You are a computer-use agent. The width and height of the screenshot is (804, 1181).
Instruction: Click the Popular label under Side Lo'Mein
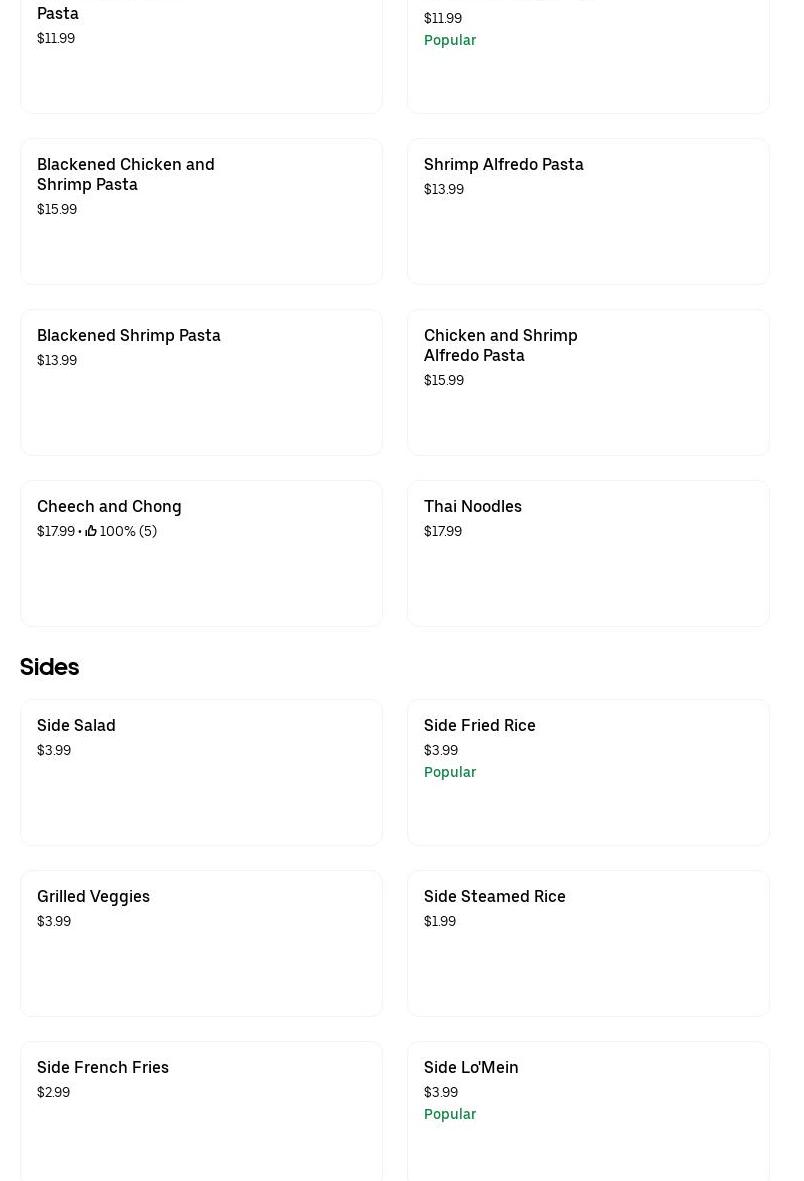[x=450, y=1114]
